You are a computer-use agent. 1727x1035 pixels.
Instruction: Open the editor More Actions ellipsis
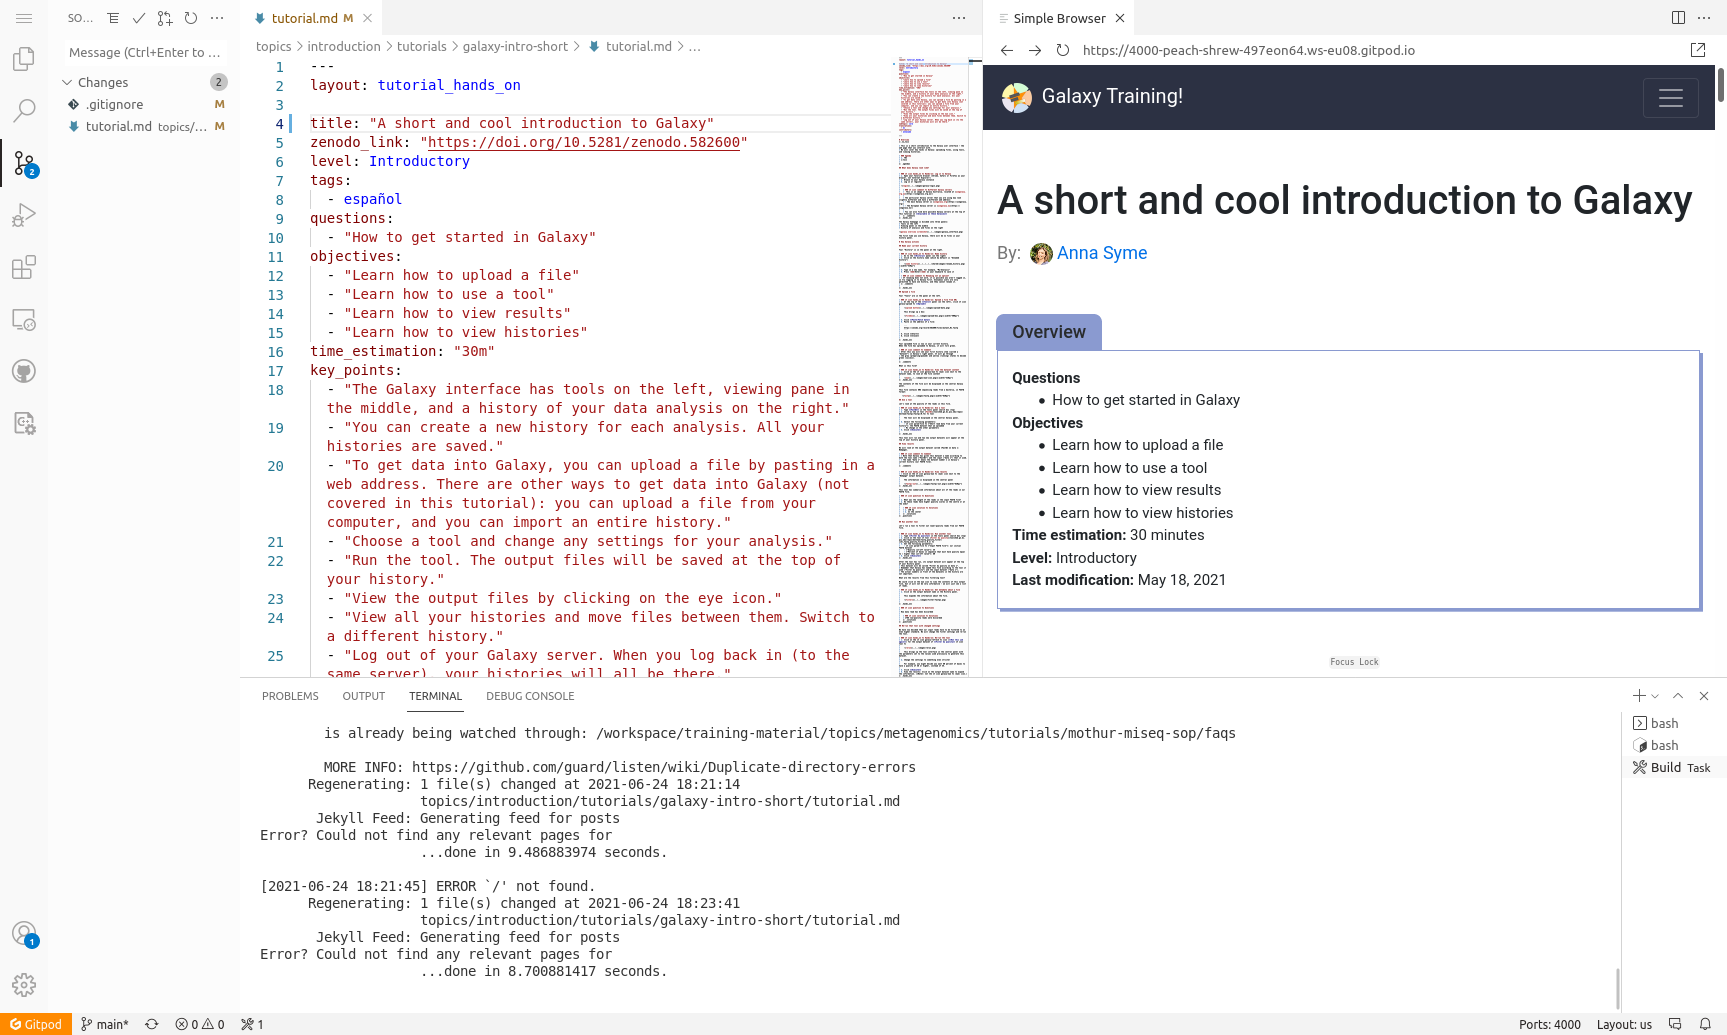pyautogui.click(x=959, y=18)
